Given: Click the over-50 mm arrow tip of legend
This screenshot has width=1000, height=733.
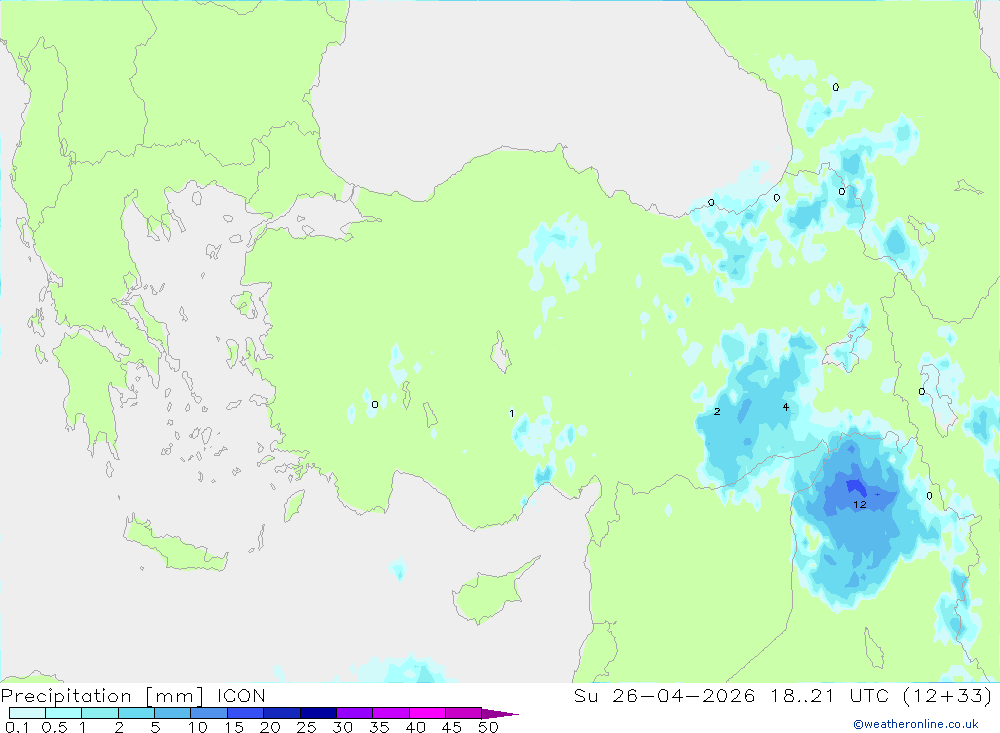Looking at the screenshot, I should [500, 714].
